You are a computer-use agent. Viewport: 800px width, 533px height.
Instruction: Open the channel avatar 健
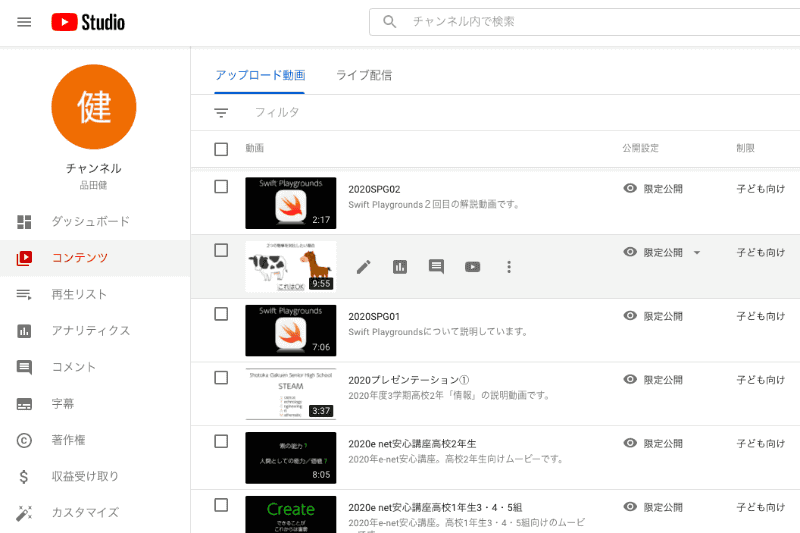coord(94,107)
